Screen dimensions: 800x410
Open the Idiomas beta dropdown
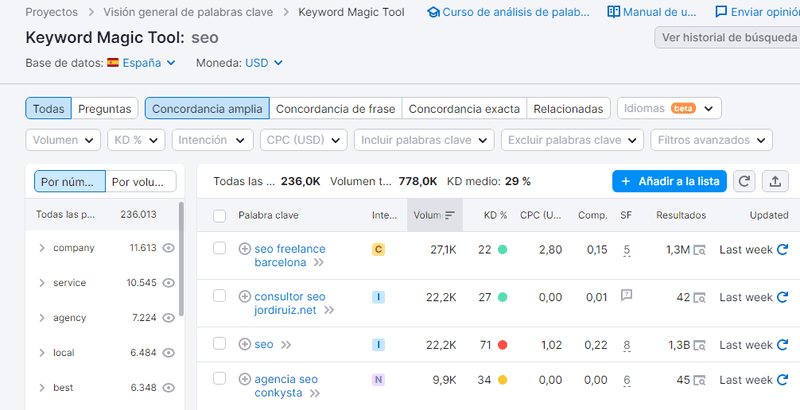(x=669, y=108)
